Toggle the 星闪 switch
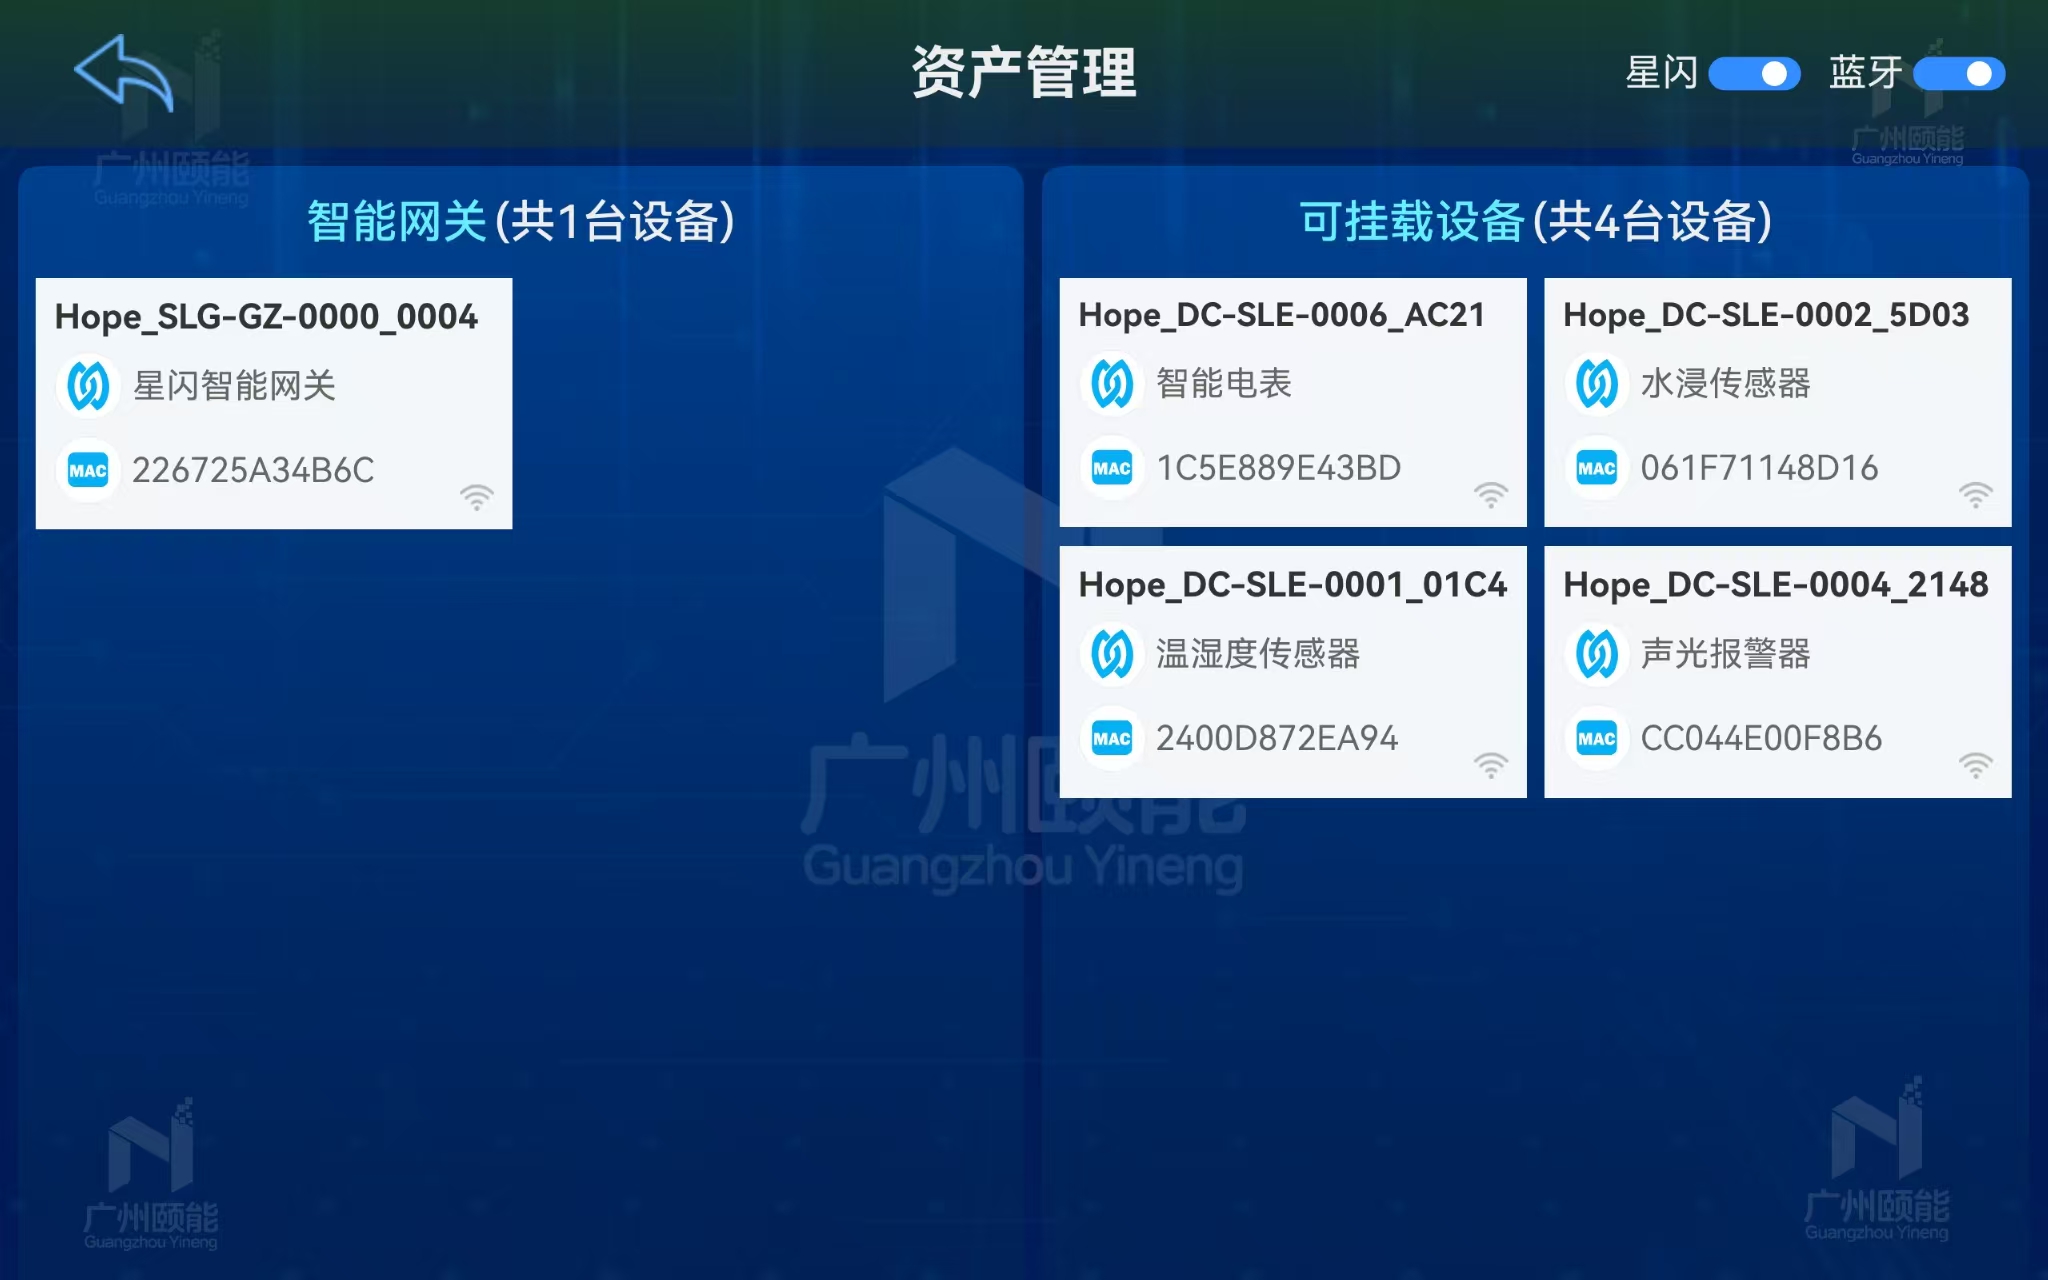2048x1280 pixels. pos(1754,74)
